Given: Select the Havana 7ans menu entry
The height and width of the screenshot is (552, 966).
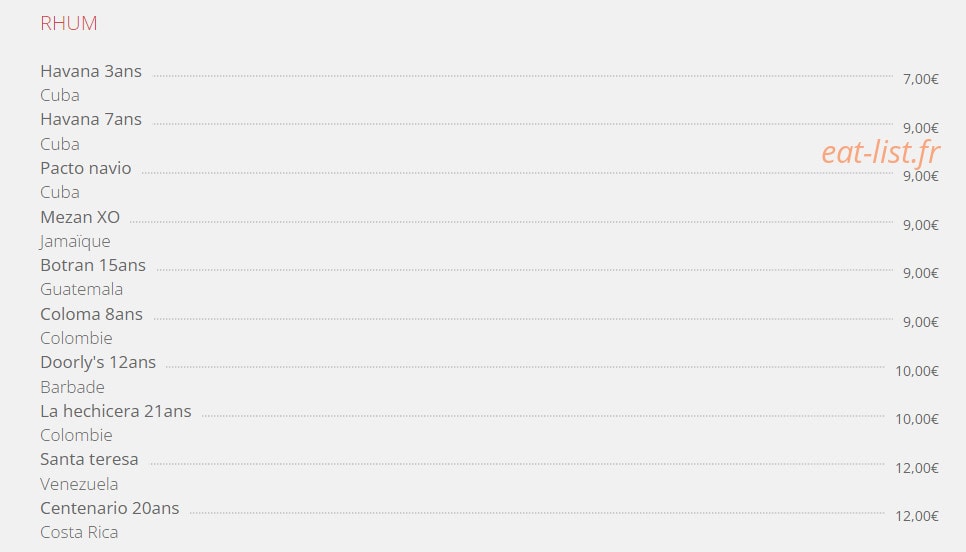Looking at the screenshot, I should pos(91,120).
